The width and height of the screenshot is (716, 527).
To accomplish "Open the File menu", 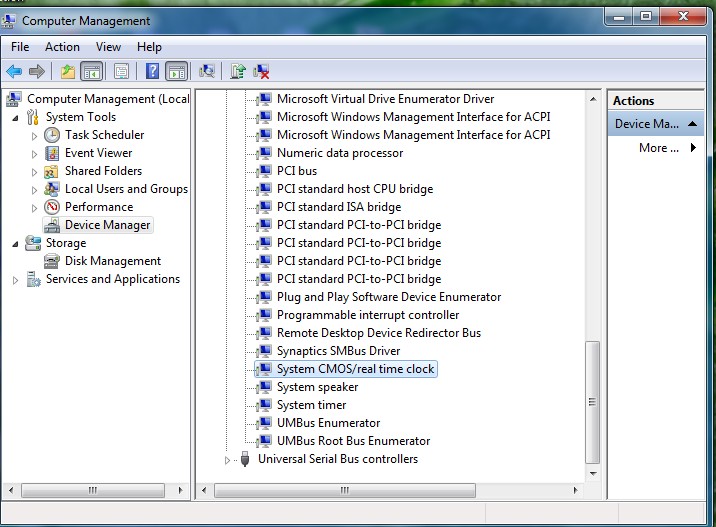I will click(x=20, y=47).
